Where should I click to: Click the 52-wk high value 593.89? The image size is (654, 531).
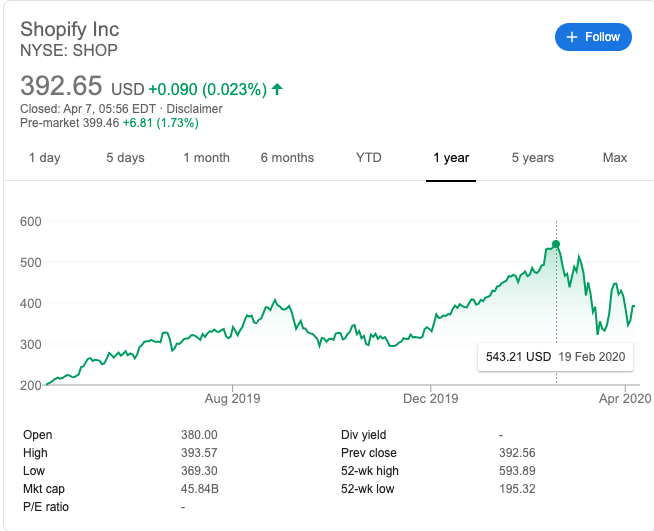(x=518, y=471)
